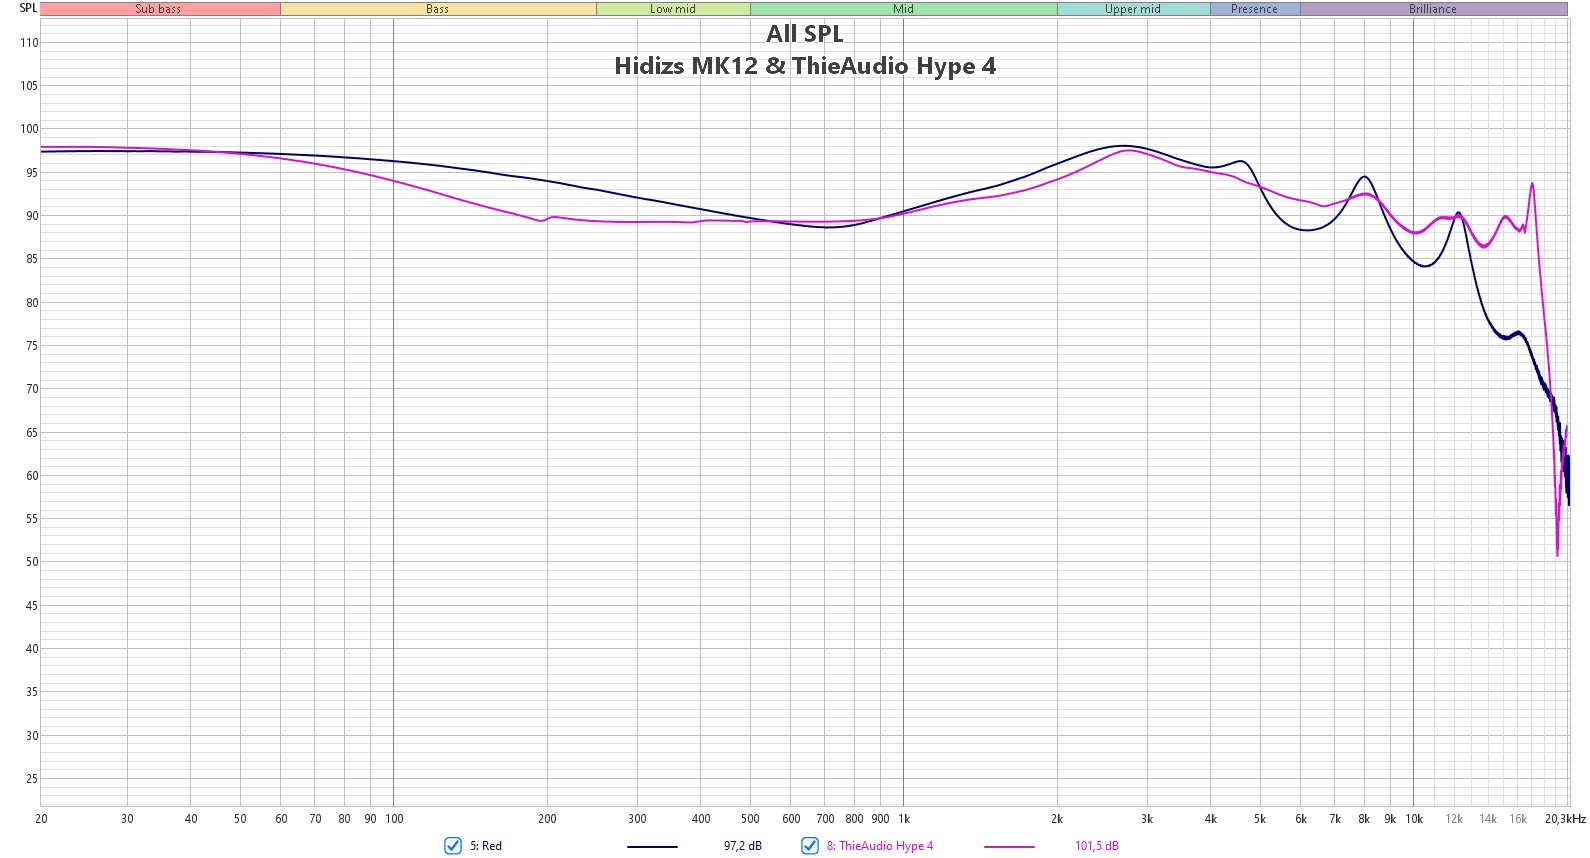
Task: Click the 'All SPL' graph title
Action: pos(805,34)
